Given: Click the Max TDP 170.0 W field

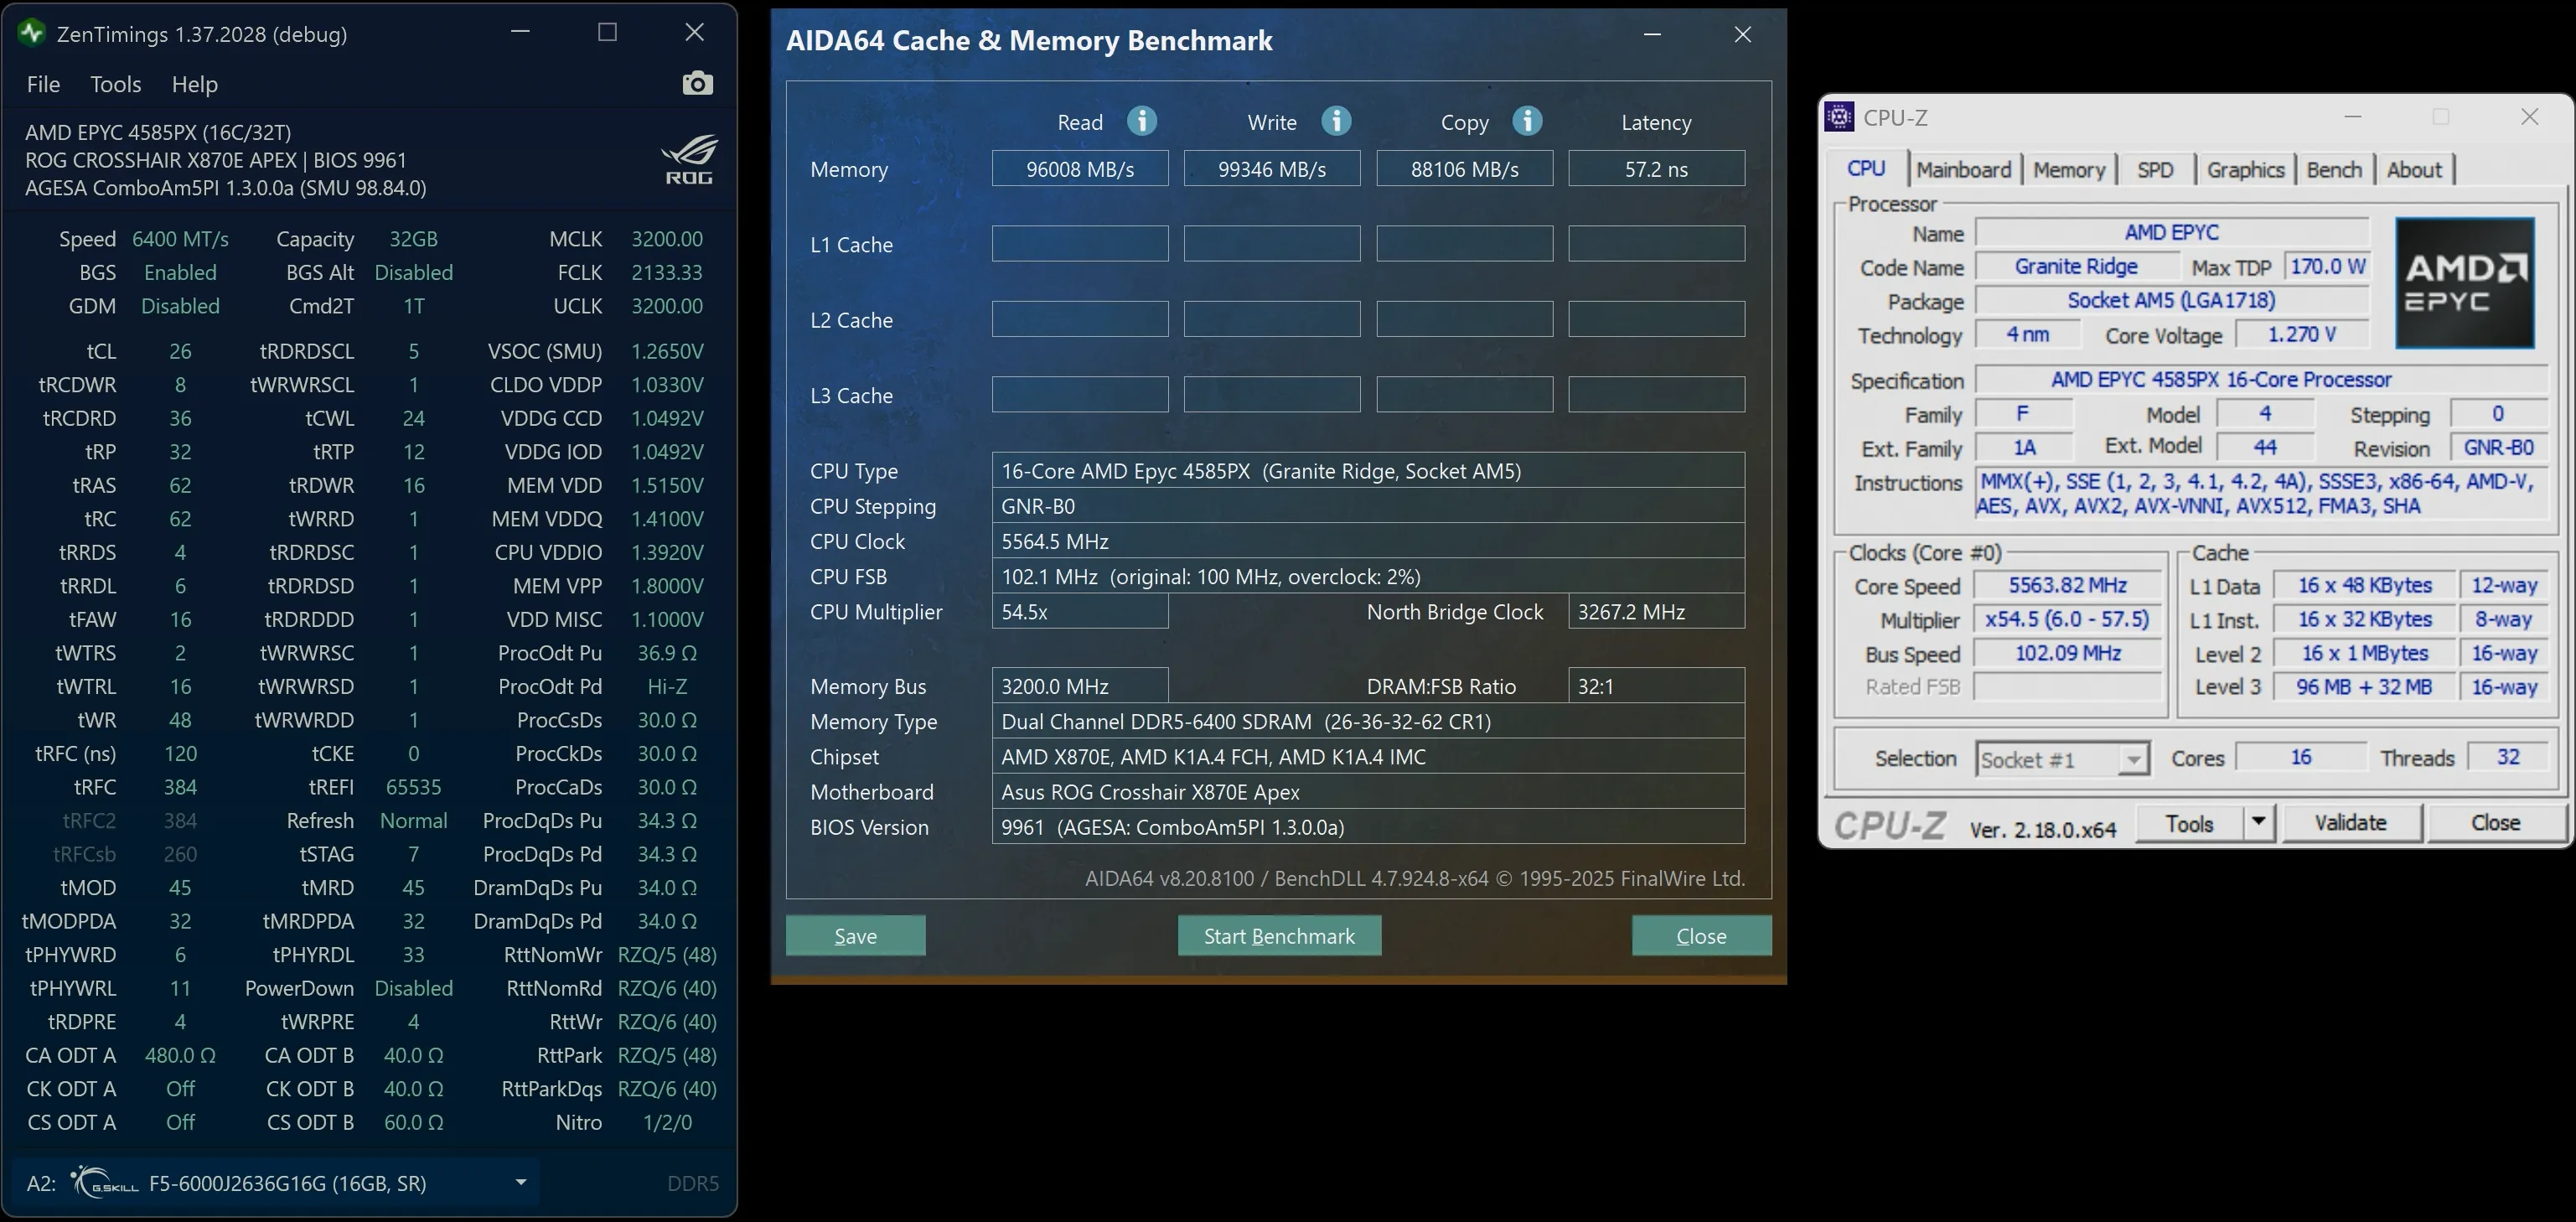Looking at the screenshot, I should click(2327, 267).
